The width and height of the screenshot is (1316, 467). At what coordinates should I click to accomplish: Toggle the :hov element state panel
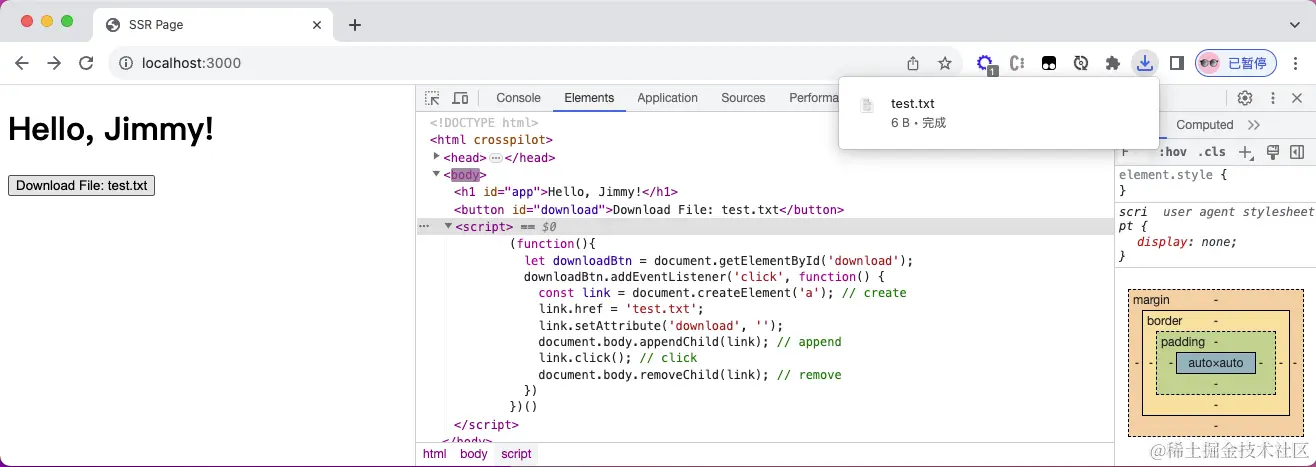(x=1172, y=152)
